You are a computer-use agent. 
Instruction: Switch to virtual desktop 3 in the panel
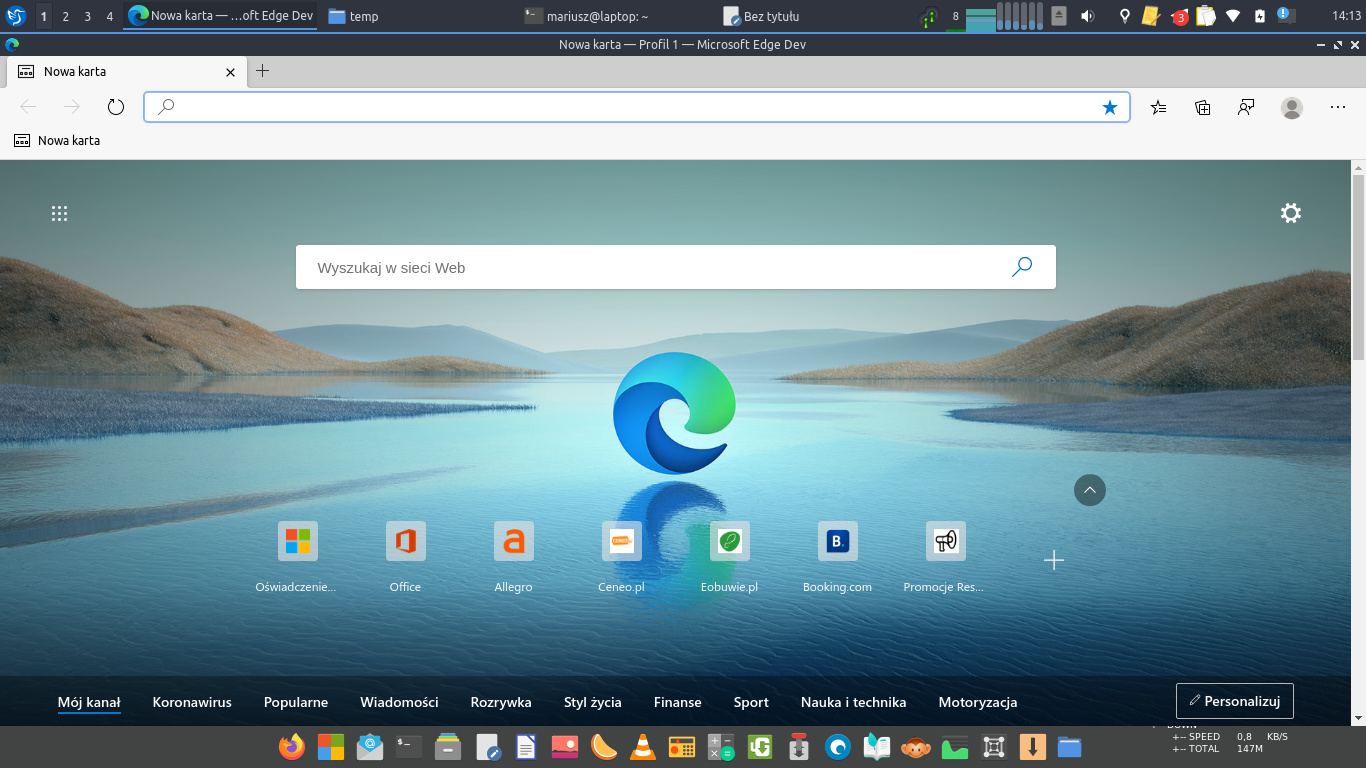coord(88,16)
